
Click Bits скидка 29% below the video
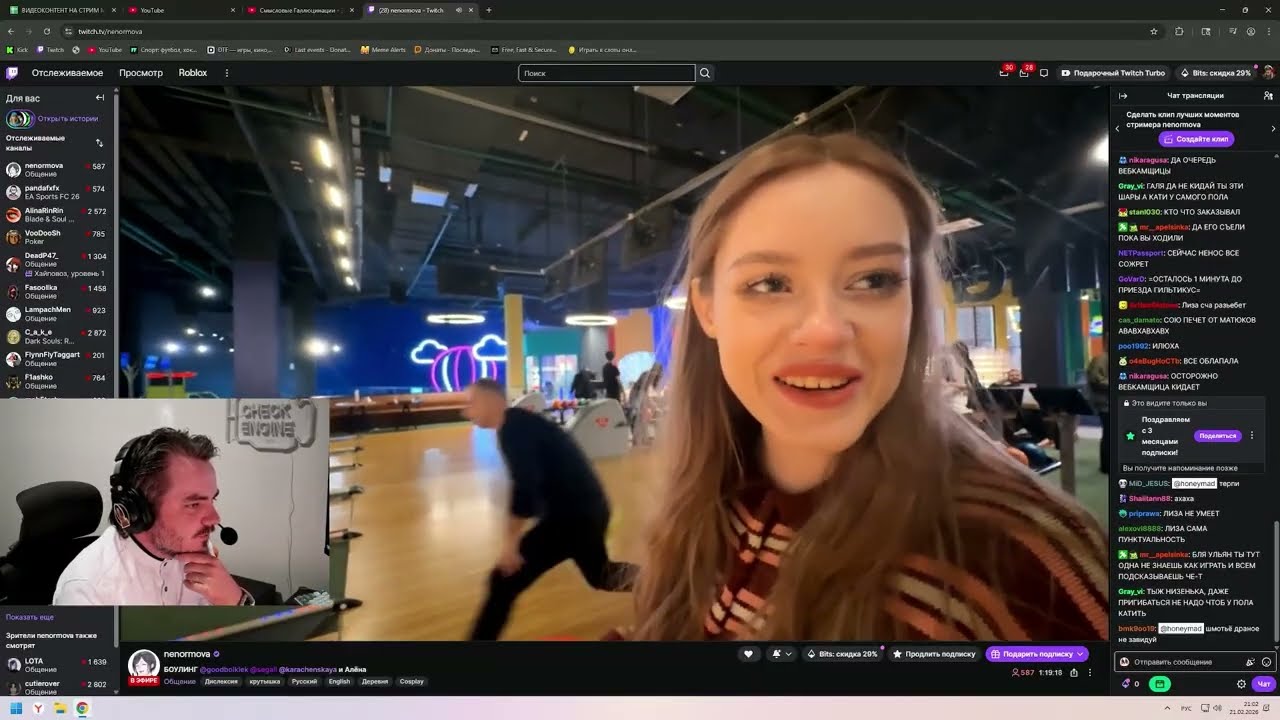[x=842, y=654]
